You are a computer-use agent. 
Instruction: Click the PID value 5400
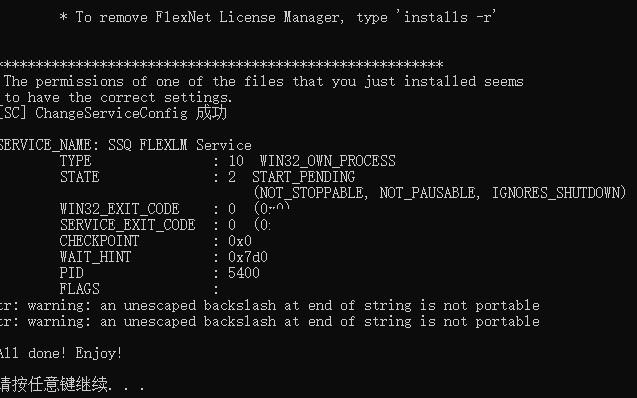coord(244,273)
